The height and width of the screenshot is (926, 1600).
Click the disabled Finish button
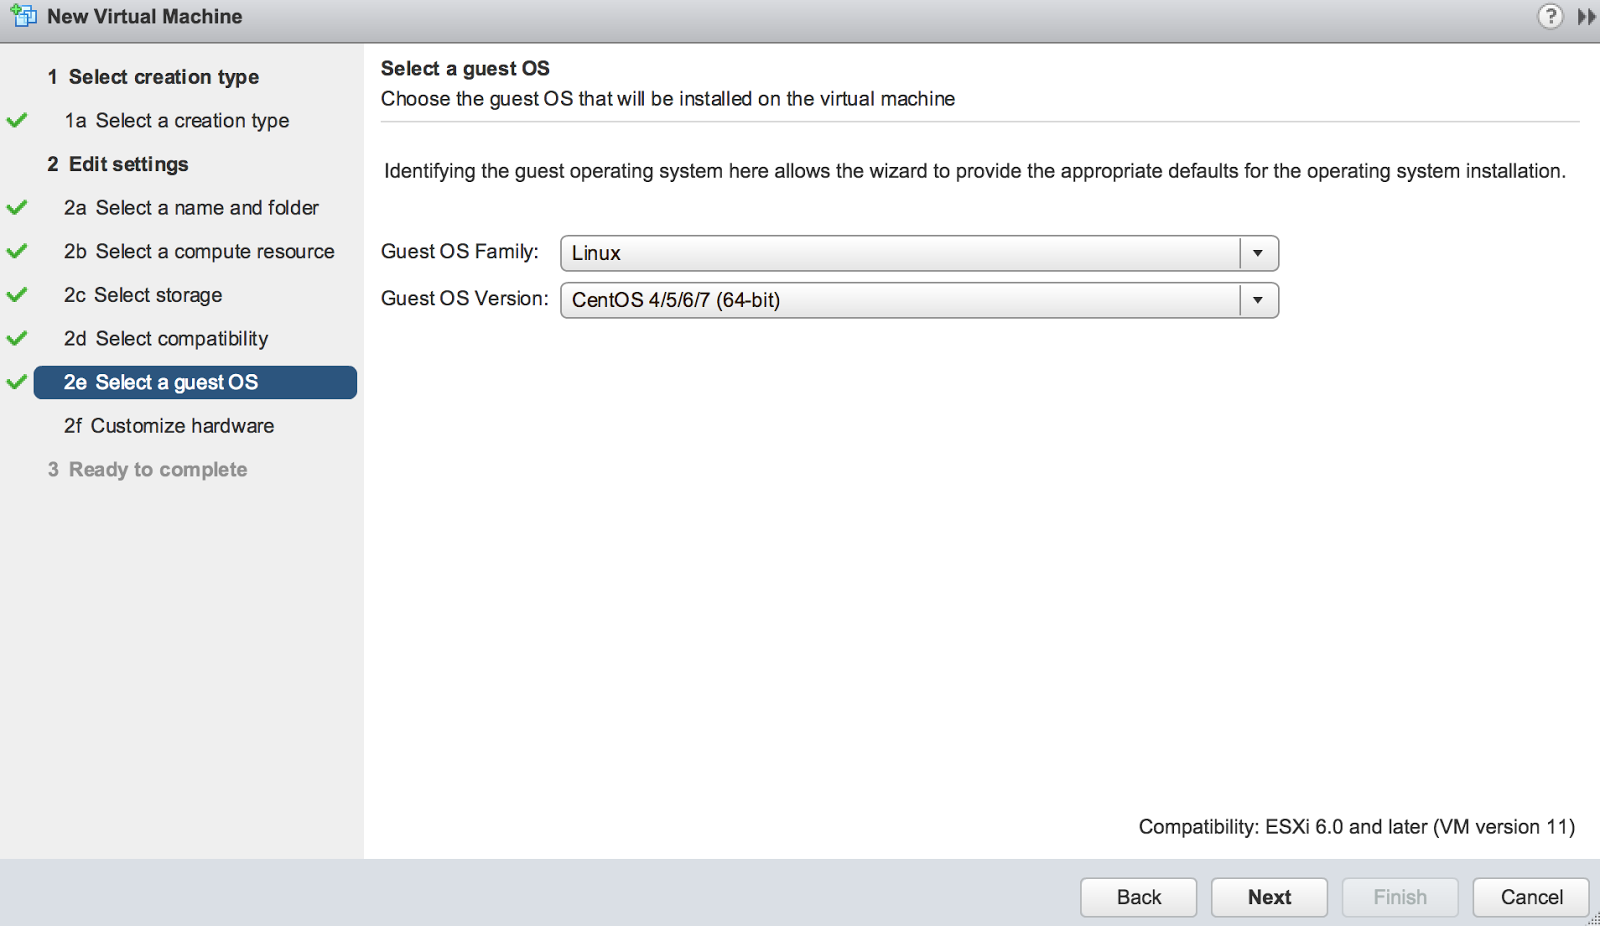[x=1400, y=897]
